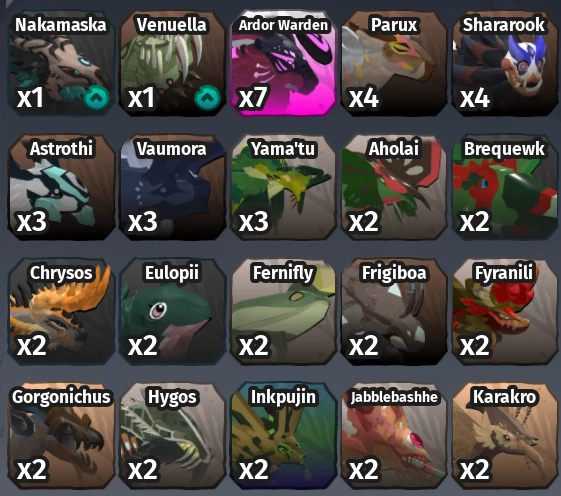The height and width of the screenshot is (496, 561).
Task: Select the pink Ardor Warden card
Action: [283, 63]
